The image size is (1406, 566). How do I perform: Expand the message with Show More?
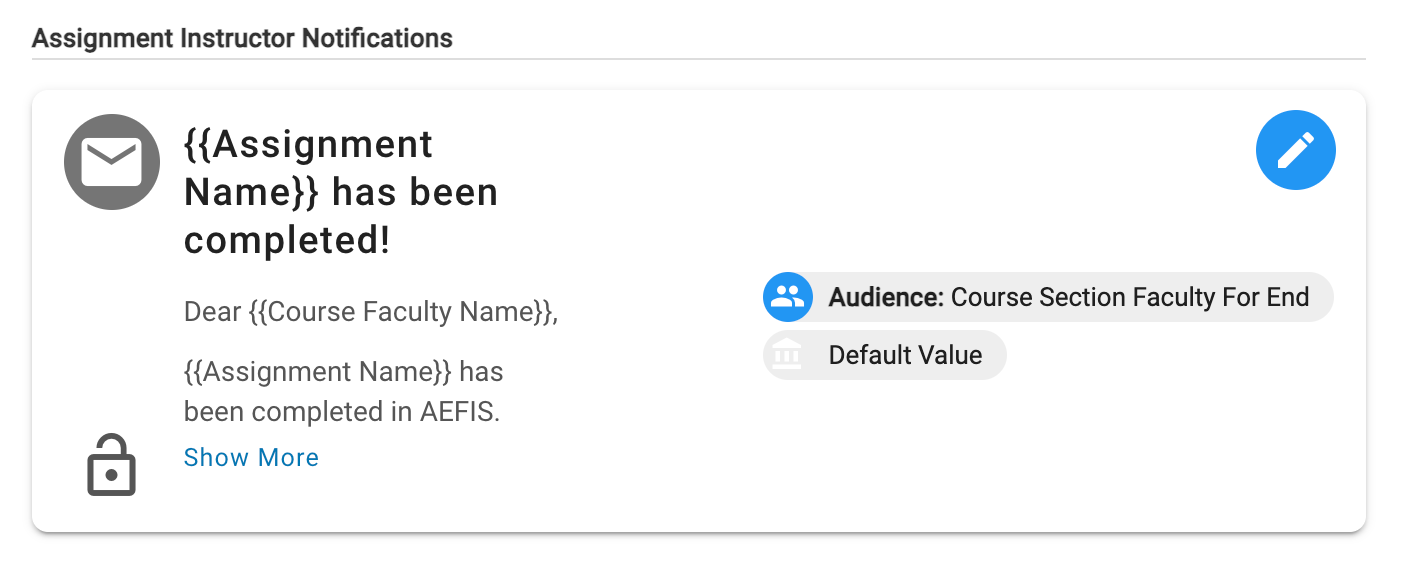tap(251, 457)
